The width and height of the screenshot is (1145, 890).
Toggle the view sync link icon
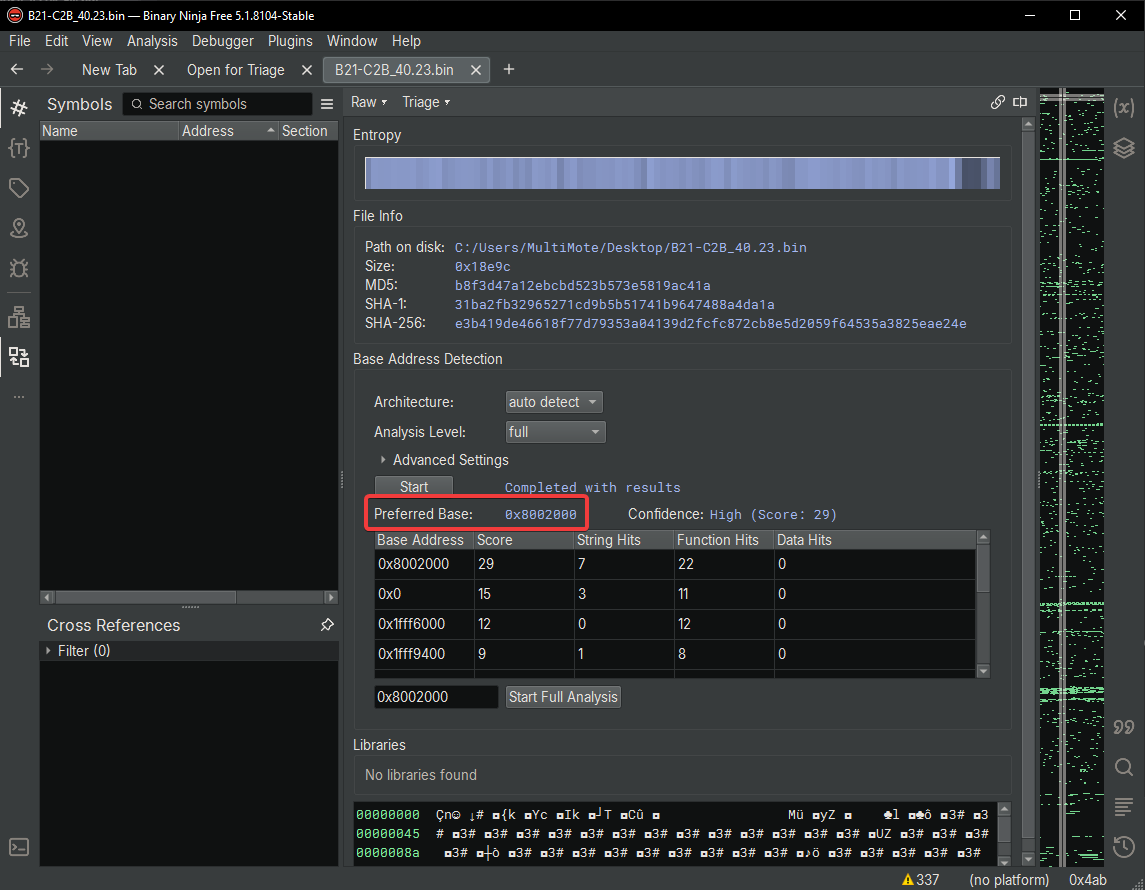(x=997, y=102)
